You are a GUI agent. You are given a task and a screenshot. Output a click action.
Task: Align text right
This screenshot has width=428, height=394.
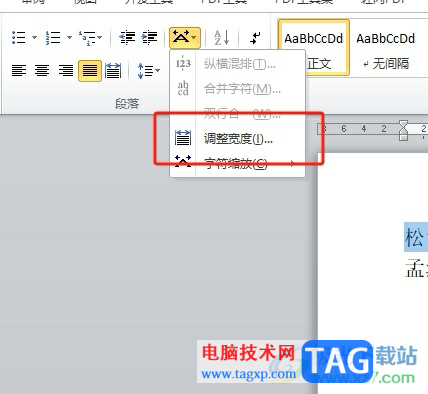pos(66,71)
